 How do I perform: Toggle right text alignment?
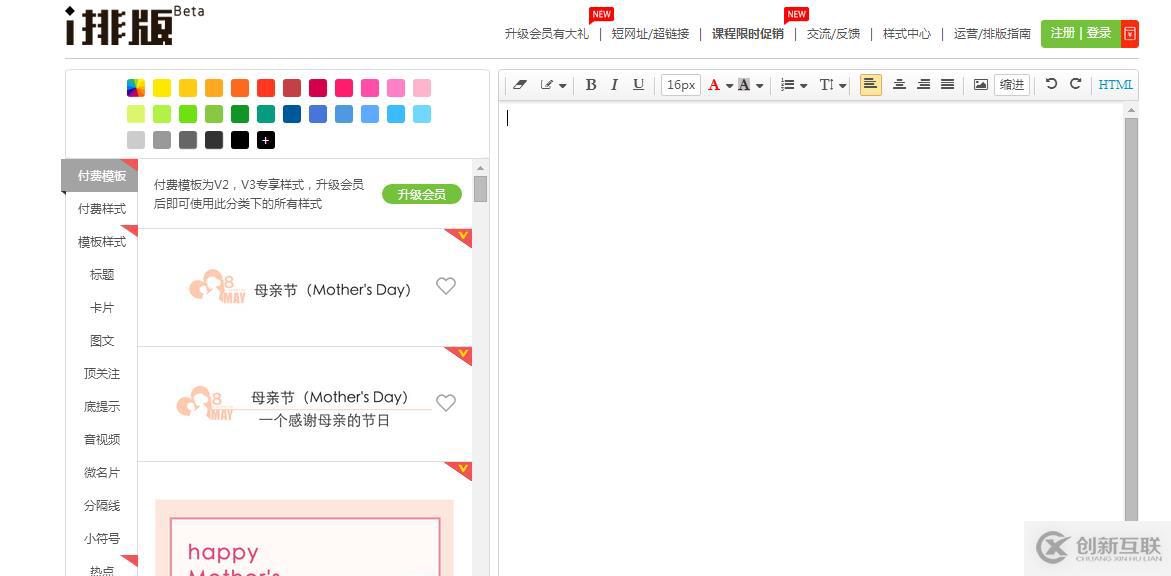pos(924,84)
